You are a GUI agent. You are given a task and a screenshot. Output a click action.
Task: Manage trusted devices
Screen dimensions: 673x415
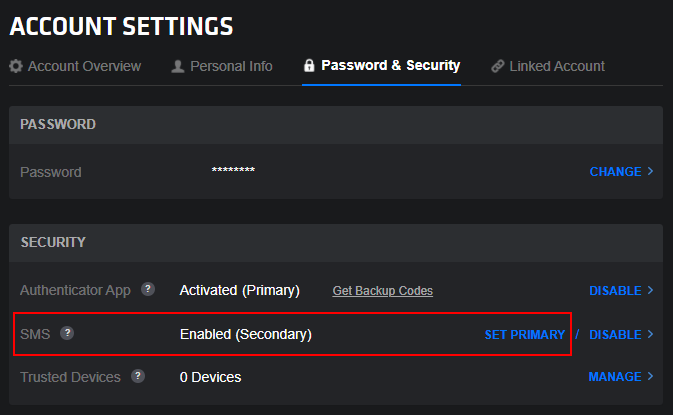(615, 377)
